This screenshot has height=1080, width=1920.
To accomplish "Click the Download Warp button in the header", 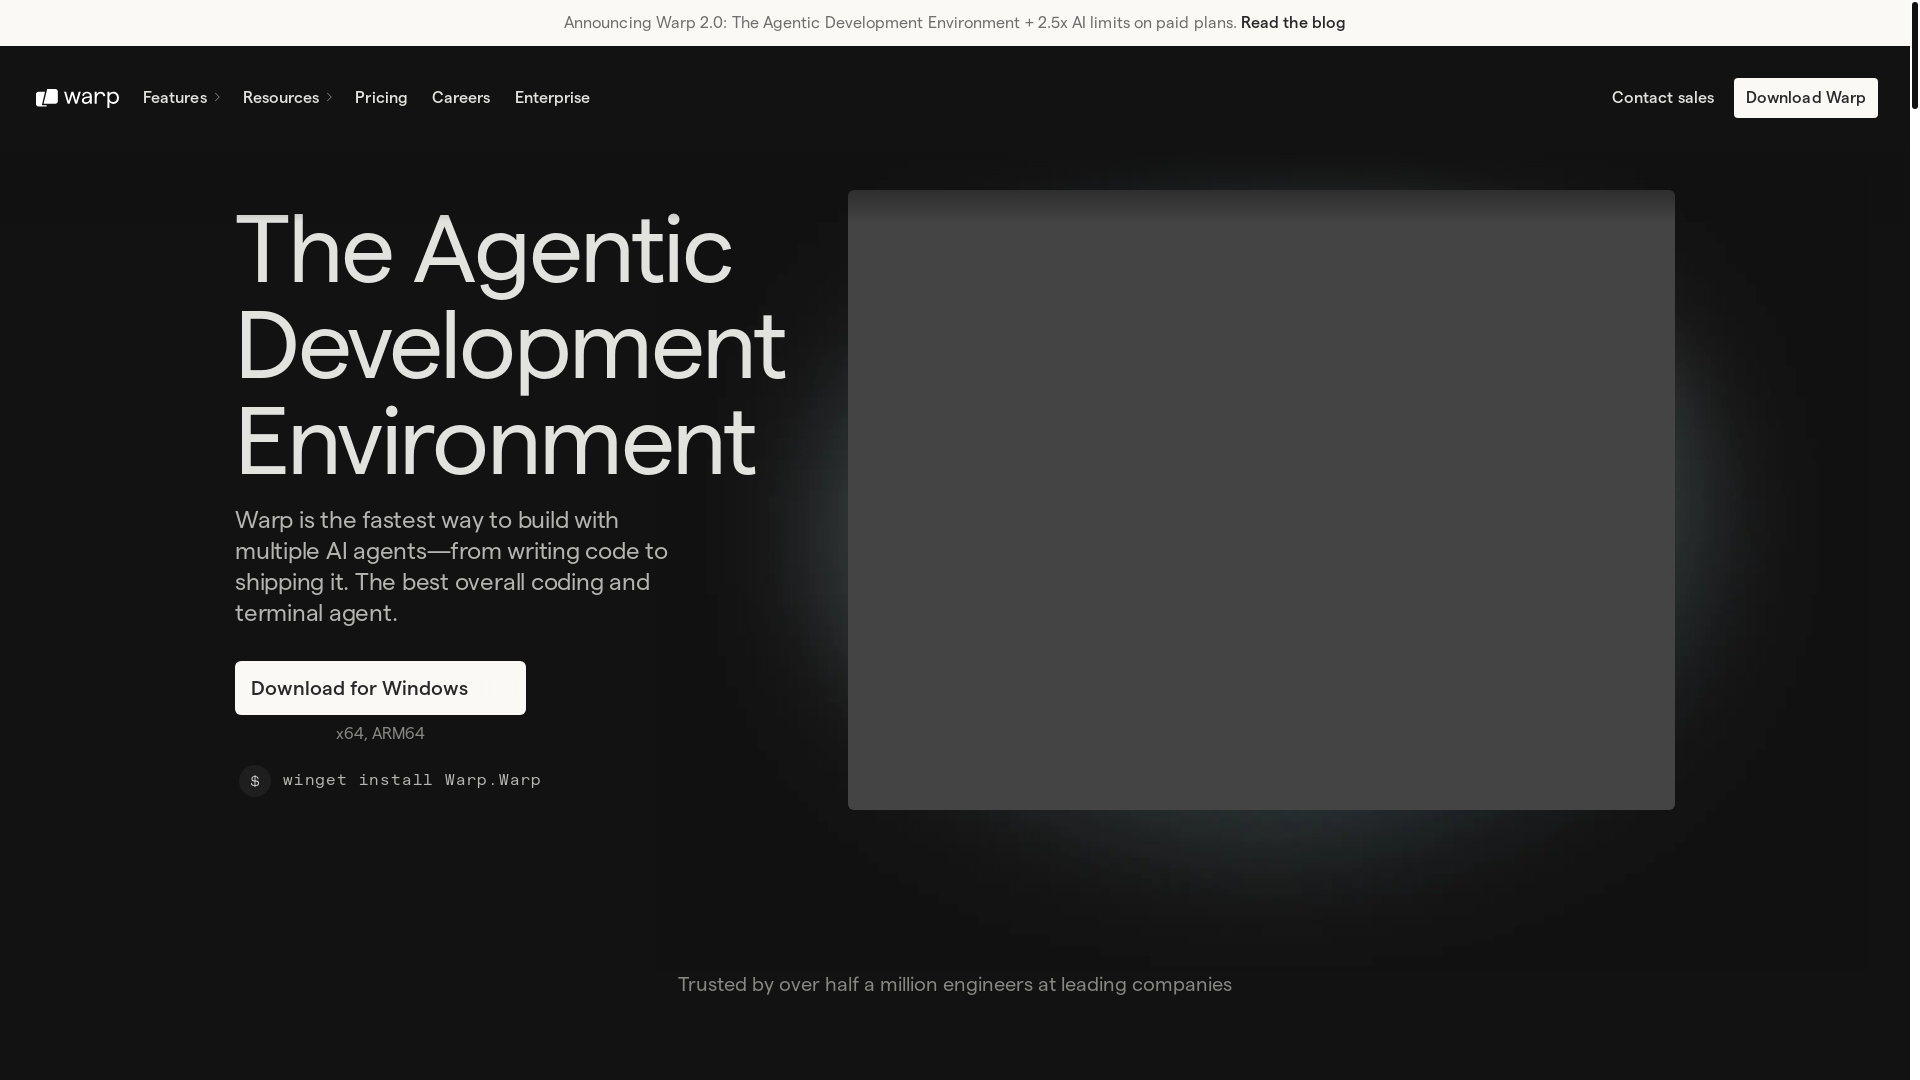I will 1806,98.
